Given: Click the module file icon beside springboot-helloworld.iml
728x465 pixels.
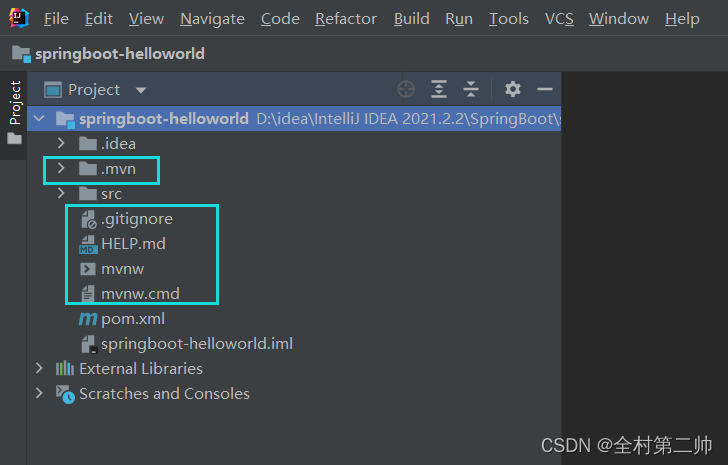Looking at the screenshot, I should 88,344.
